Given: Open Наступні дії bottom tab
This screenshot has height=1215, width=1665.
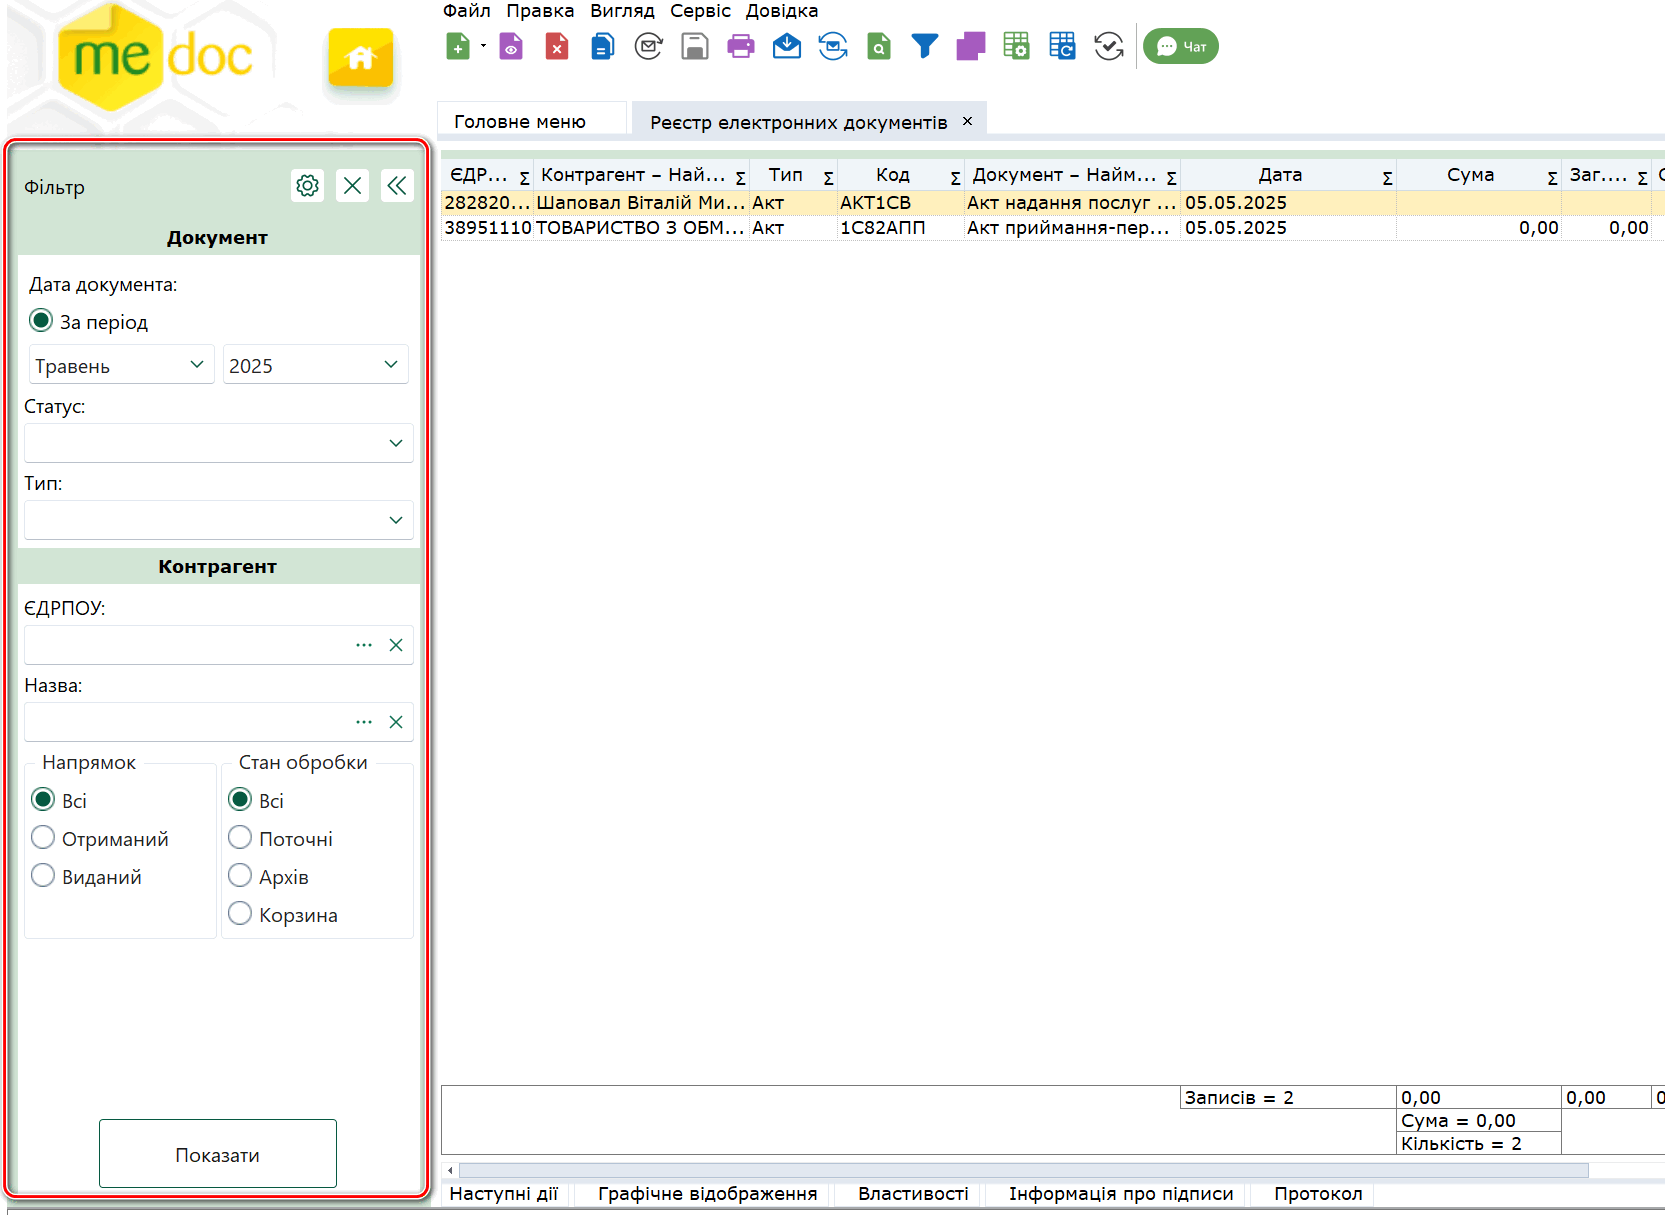Looking at the screenshot, I should (x=504, y=1194).
